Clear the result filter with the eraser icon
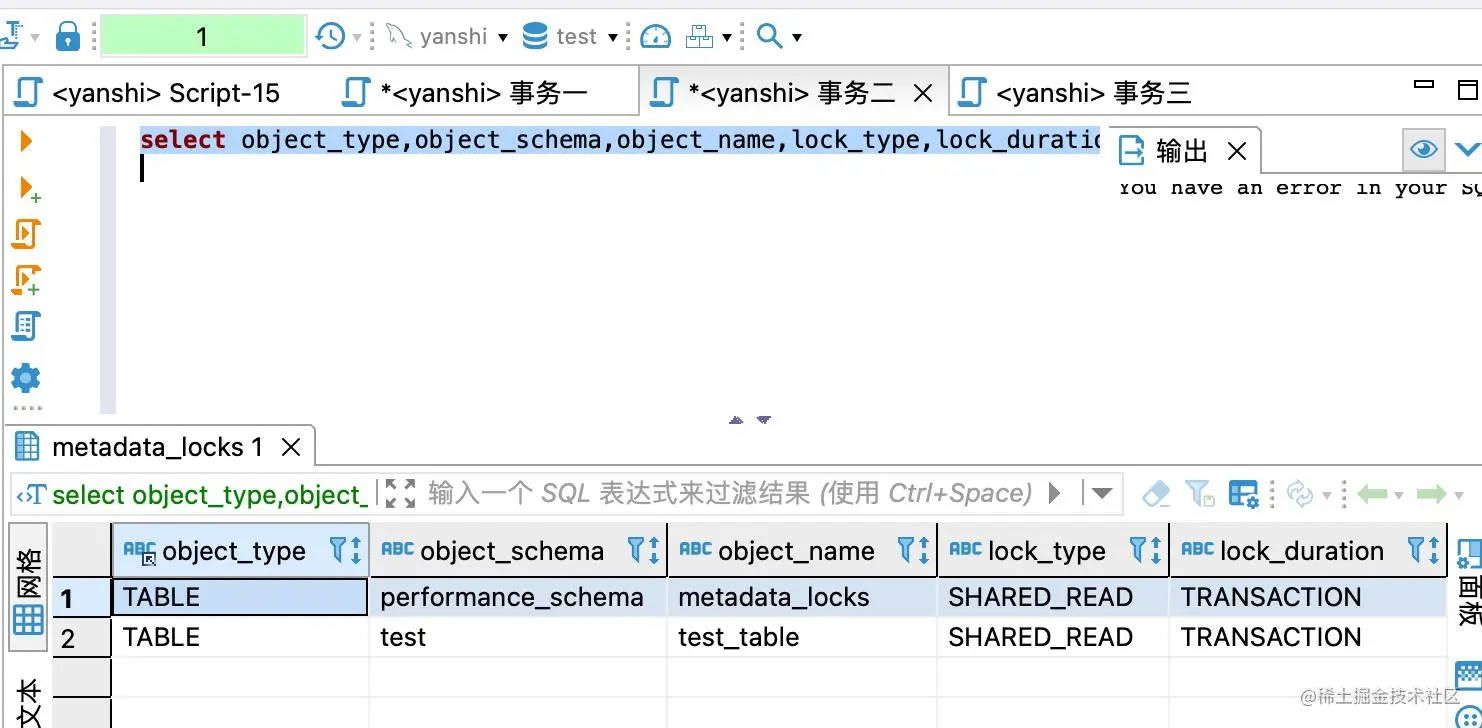 click(1156, 493)
